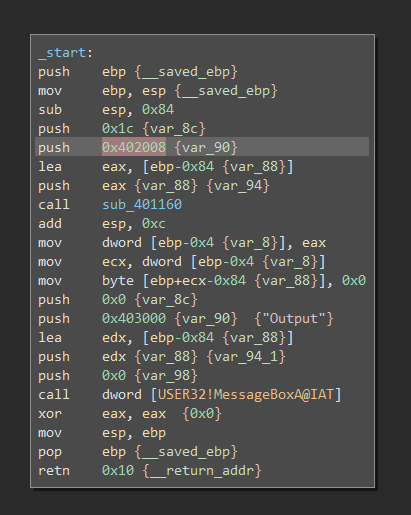Select var_94 on the push eax line

tap(238, 185)
